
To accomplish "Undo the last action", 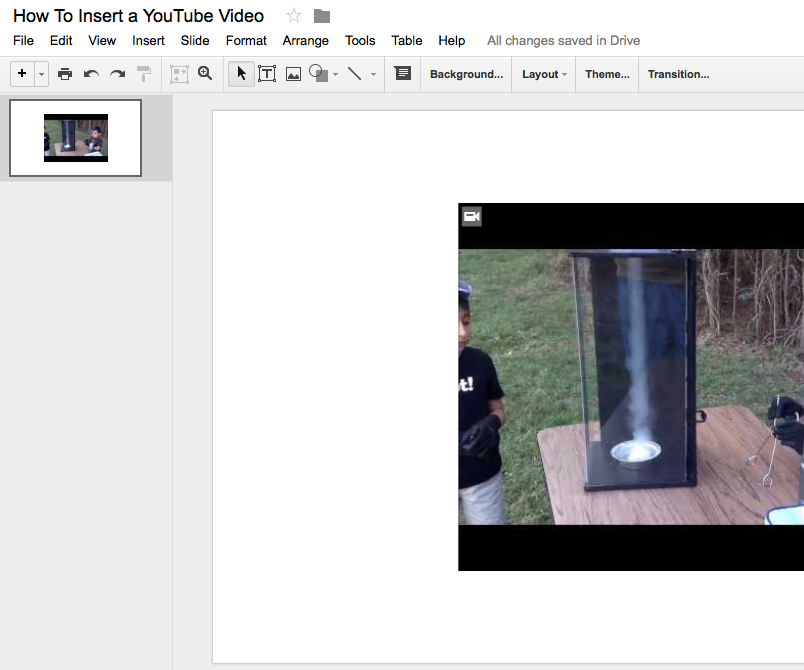I will click(x=91, y=73).
